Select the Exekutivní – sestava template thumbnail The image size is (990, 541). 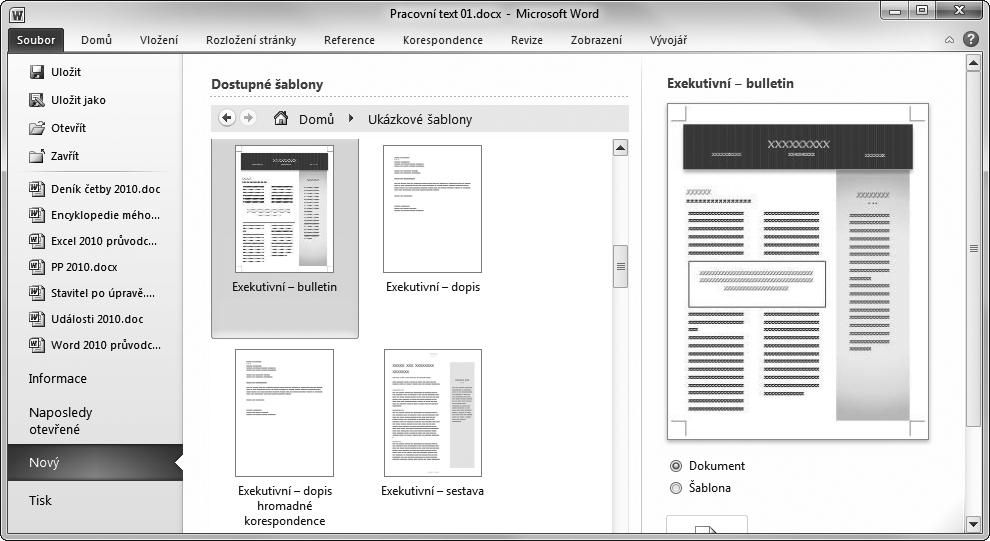[x=432, y=413]
